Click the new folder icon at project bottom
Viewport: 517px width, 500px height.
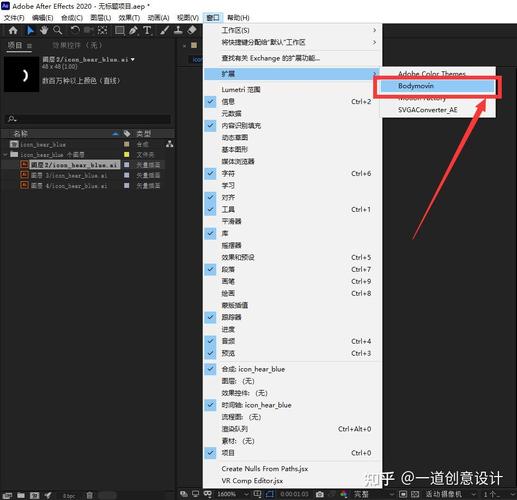coord(21,495)
